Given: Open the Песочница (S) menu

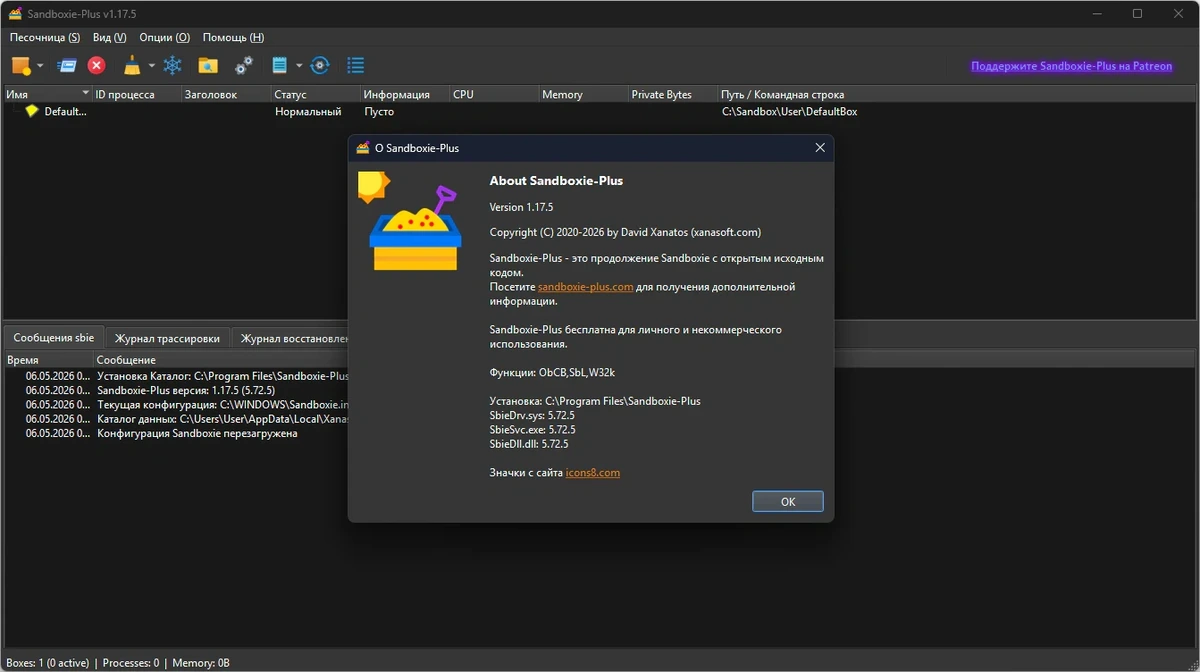Looking at the screenshot, I should click(x=45, y=37).
